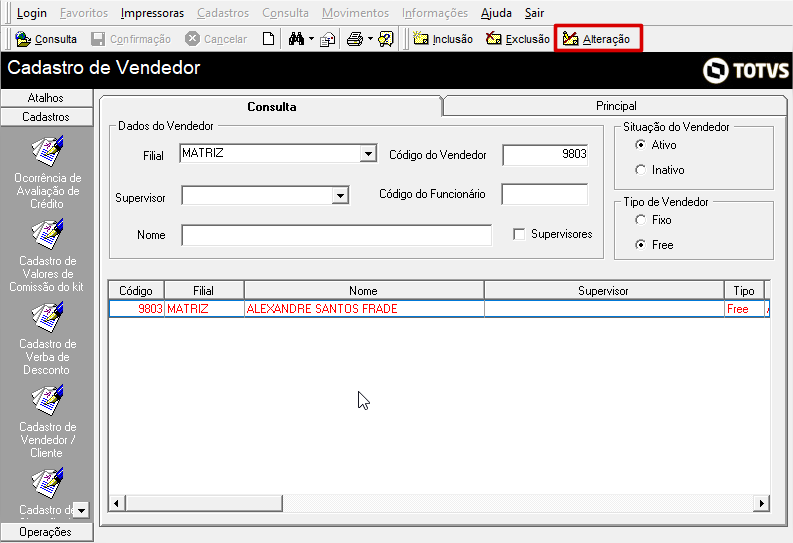Click the icon right of binoculars dropdown
The height and width of the screenshot is (543, 793).
coord(328,39)
